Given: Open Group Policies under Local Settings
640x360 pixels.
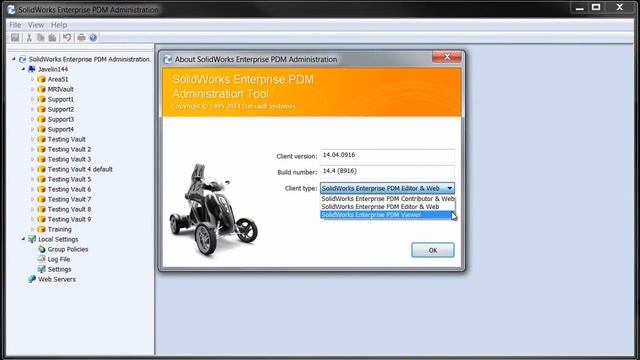Looking at the screenshot, I should 68,249.
